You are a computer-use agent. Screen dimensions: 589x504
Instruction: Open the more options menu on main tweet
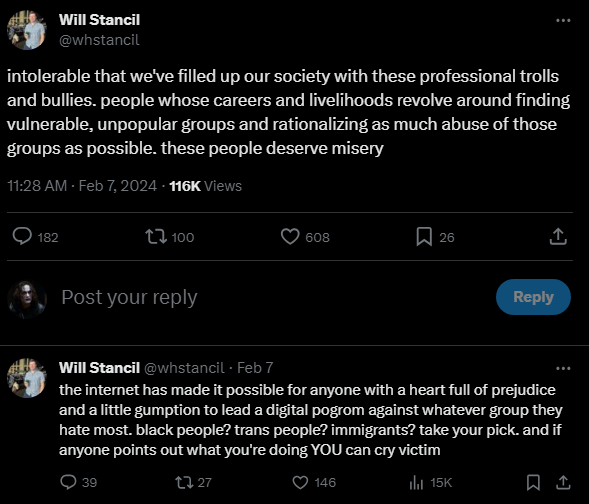[x=563, y=20]
